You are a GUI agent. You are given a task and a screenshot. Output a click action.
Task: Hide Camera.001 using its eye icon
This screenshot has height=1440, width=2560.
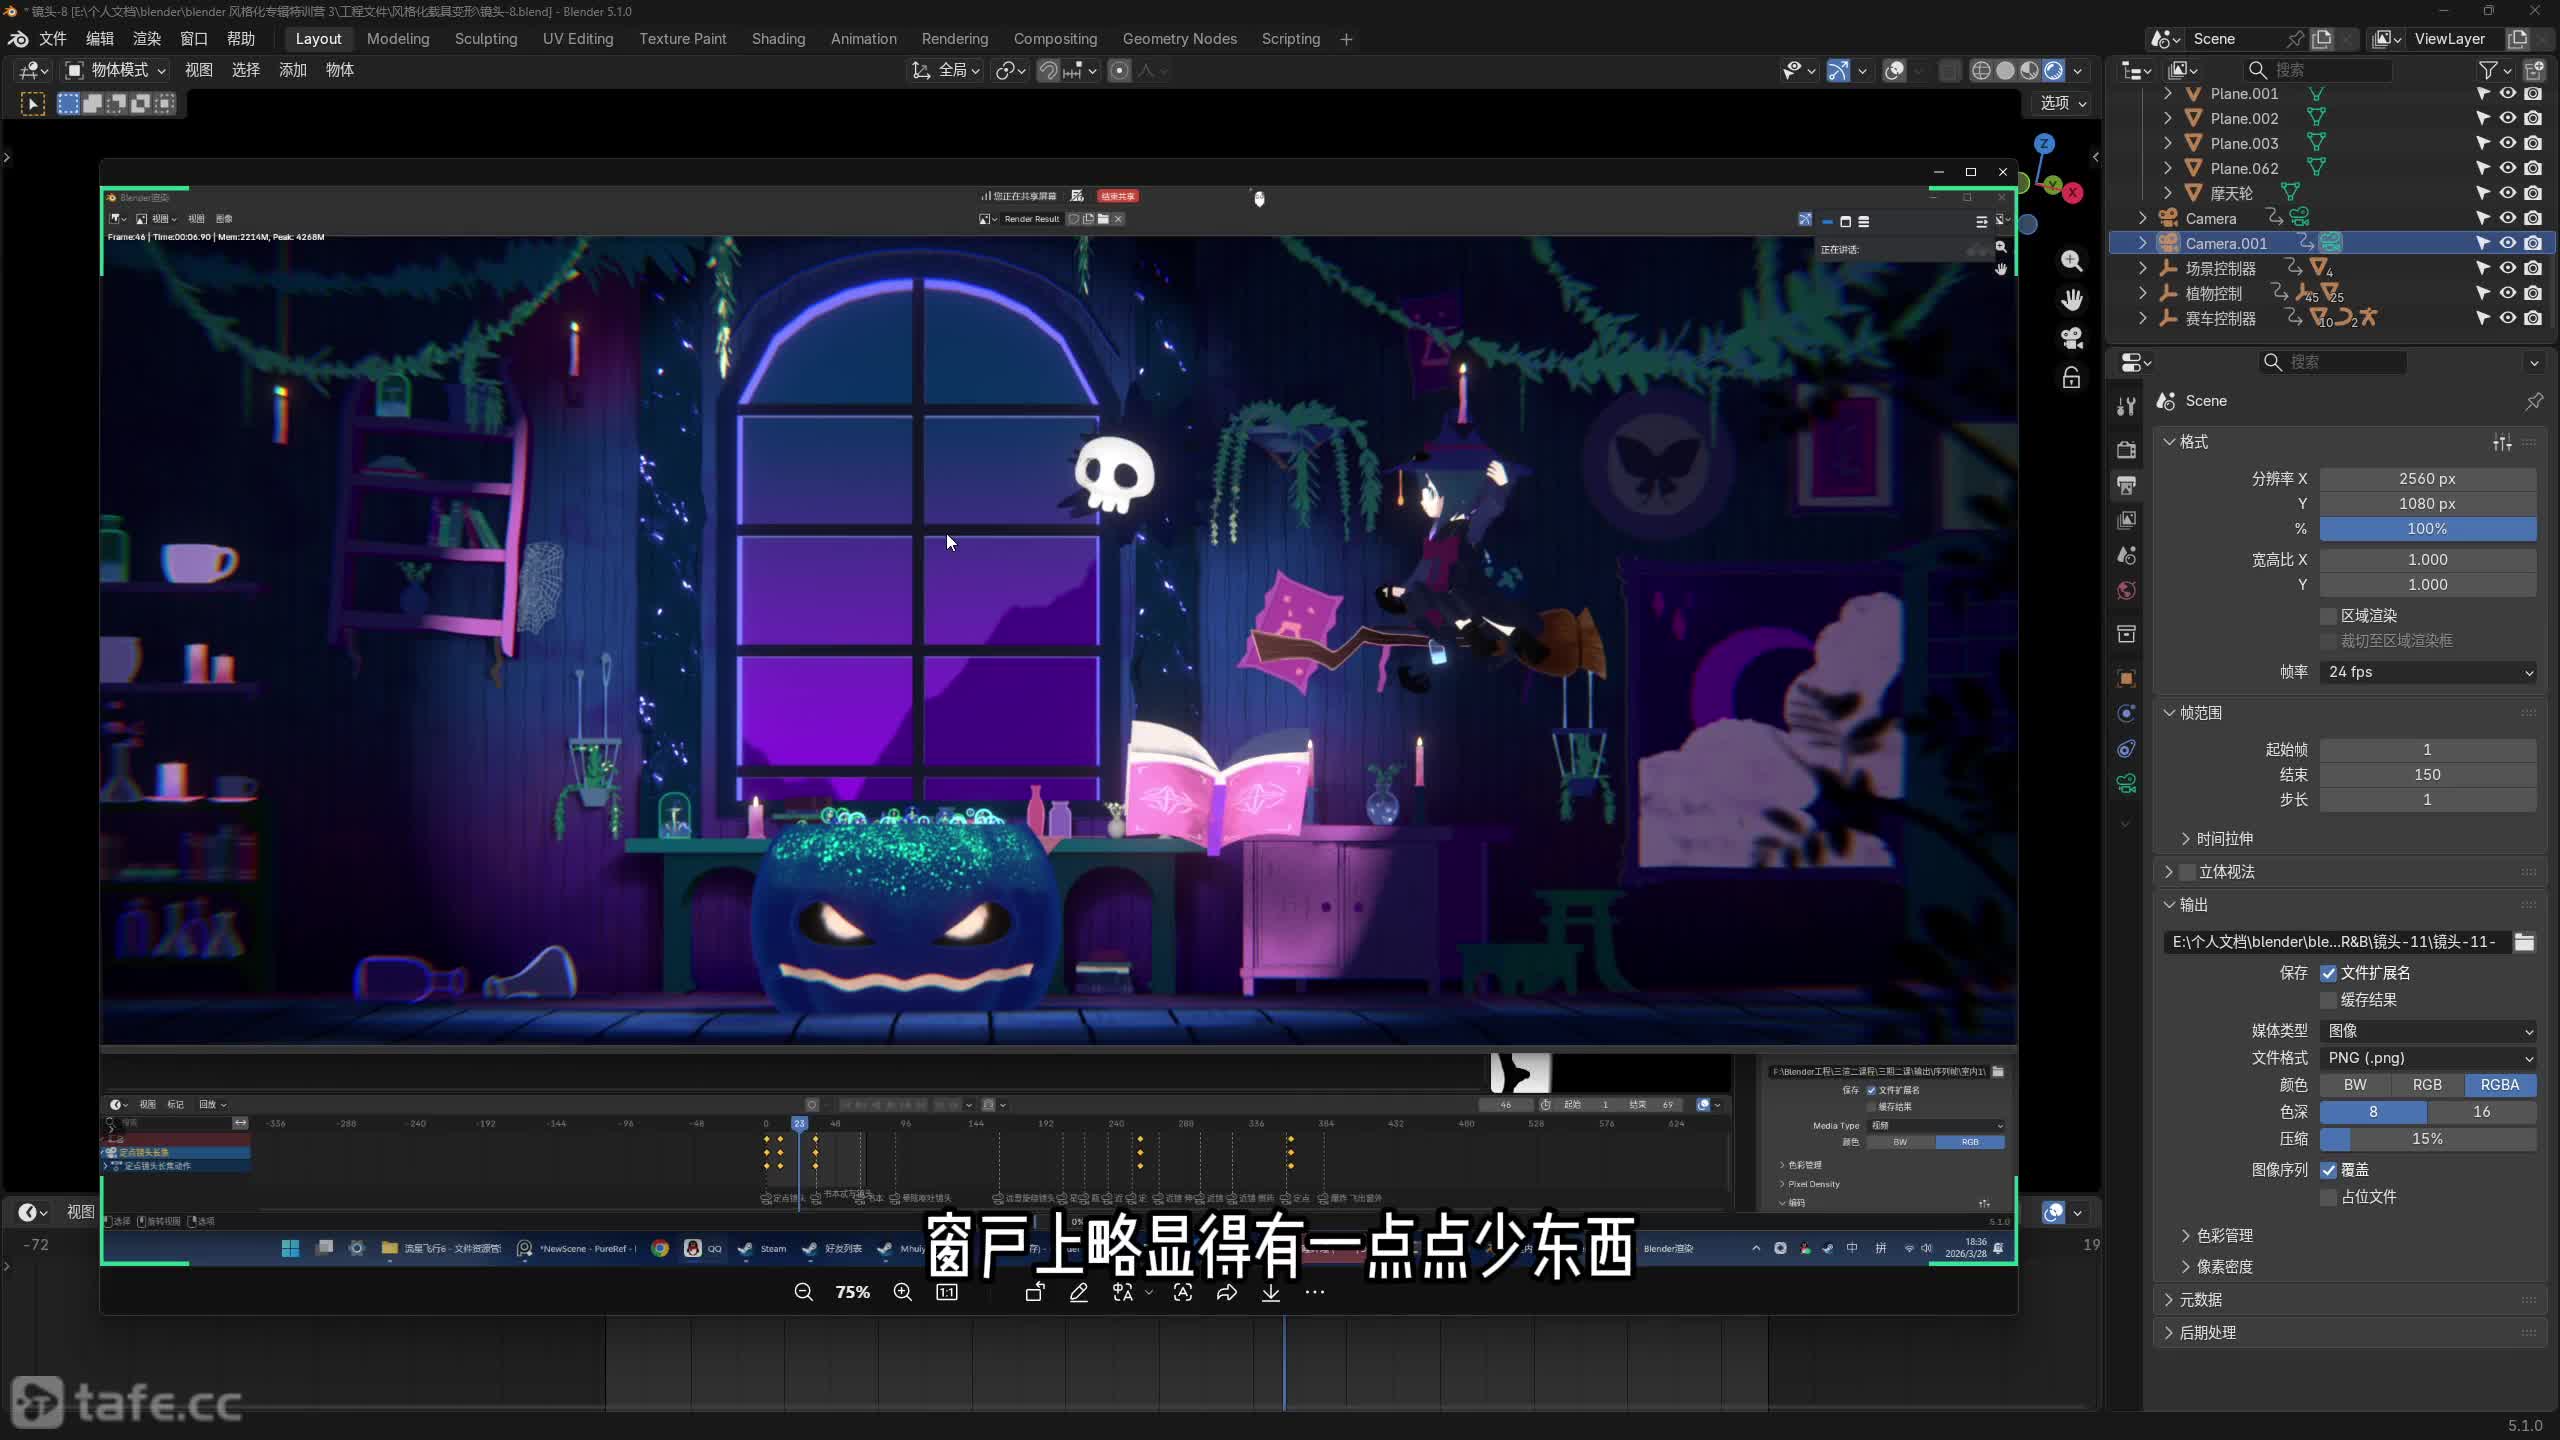tap(2508, 243)
